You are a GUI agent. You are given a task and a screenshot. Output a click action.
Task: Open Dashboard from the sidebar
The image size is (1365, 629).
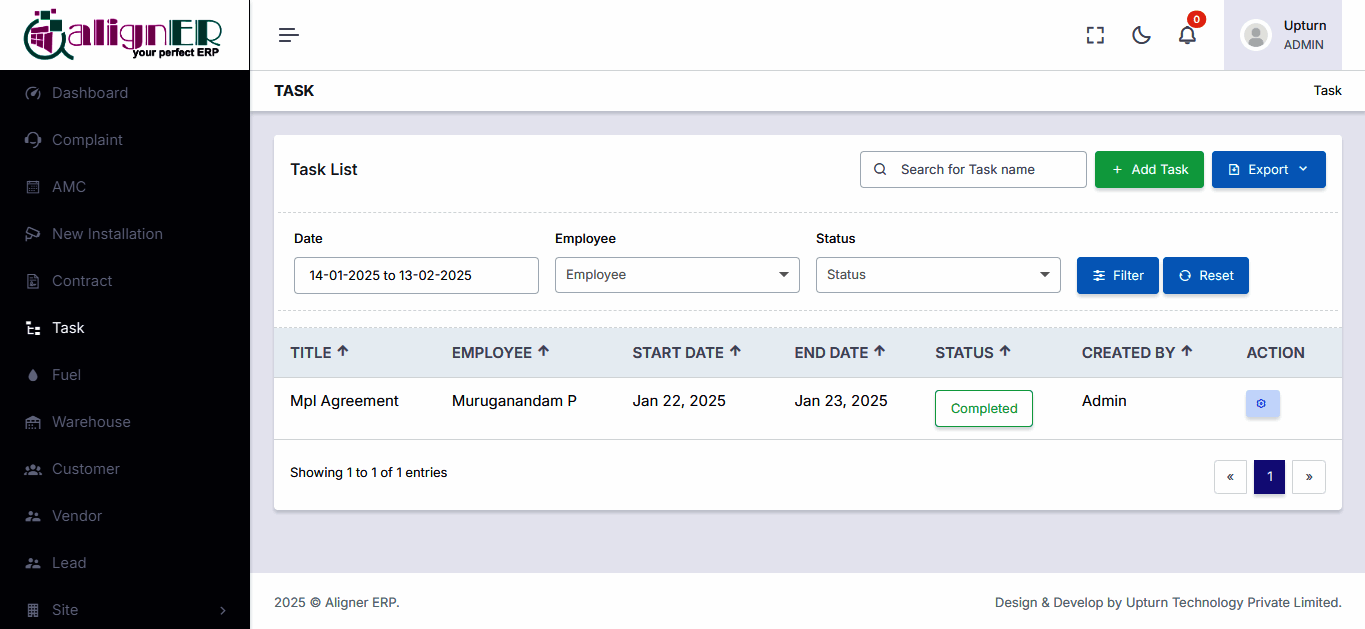click(90, 93)
